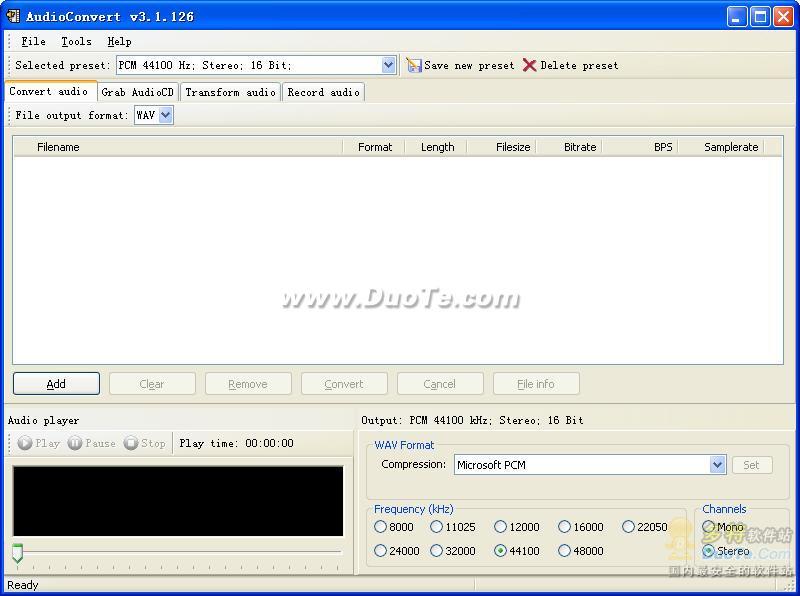This screenshot has width=800, height=596.
Task: Select the 24000 frequency radio button
Action: pyautogui.click(x=380, y=551)
